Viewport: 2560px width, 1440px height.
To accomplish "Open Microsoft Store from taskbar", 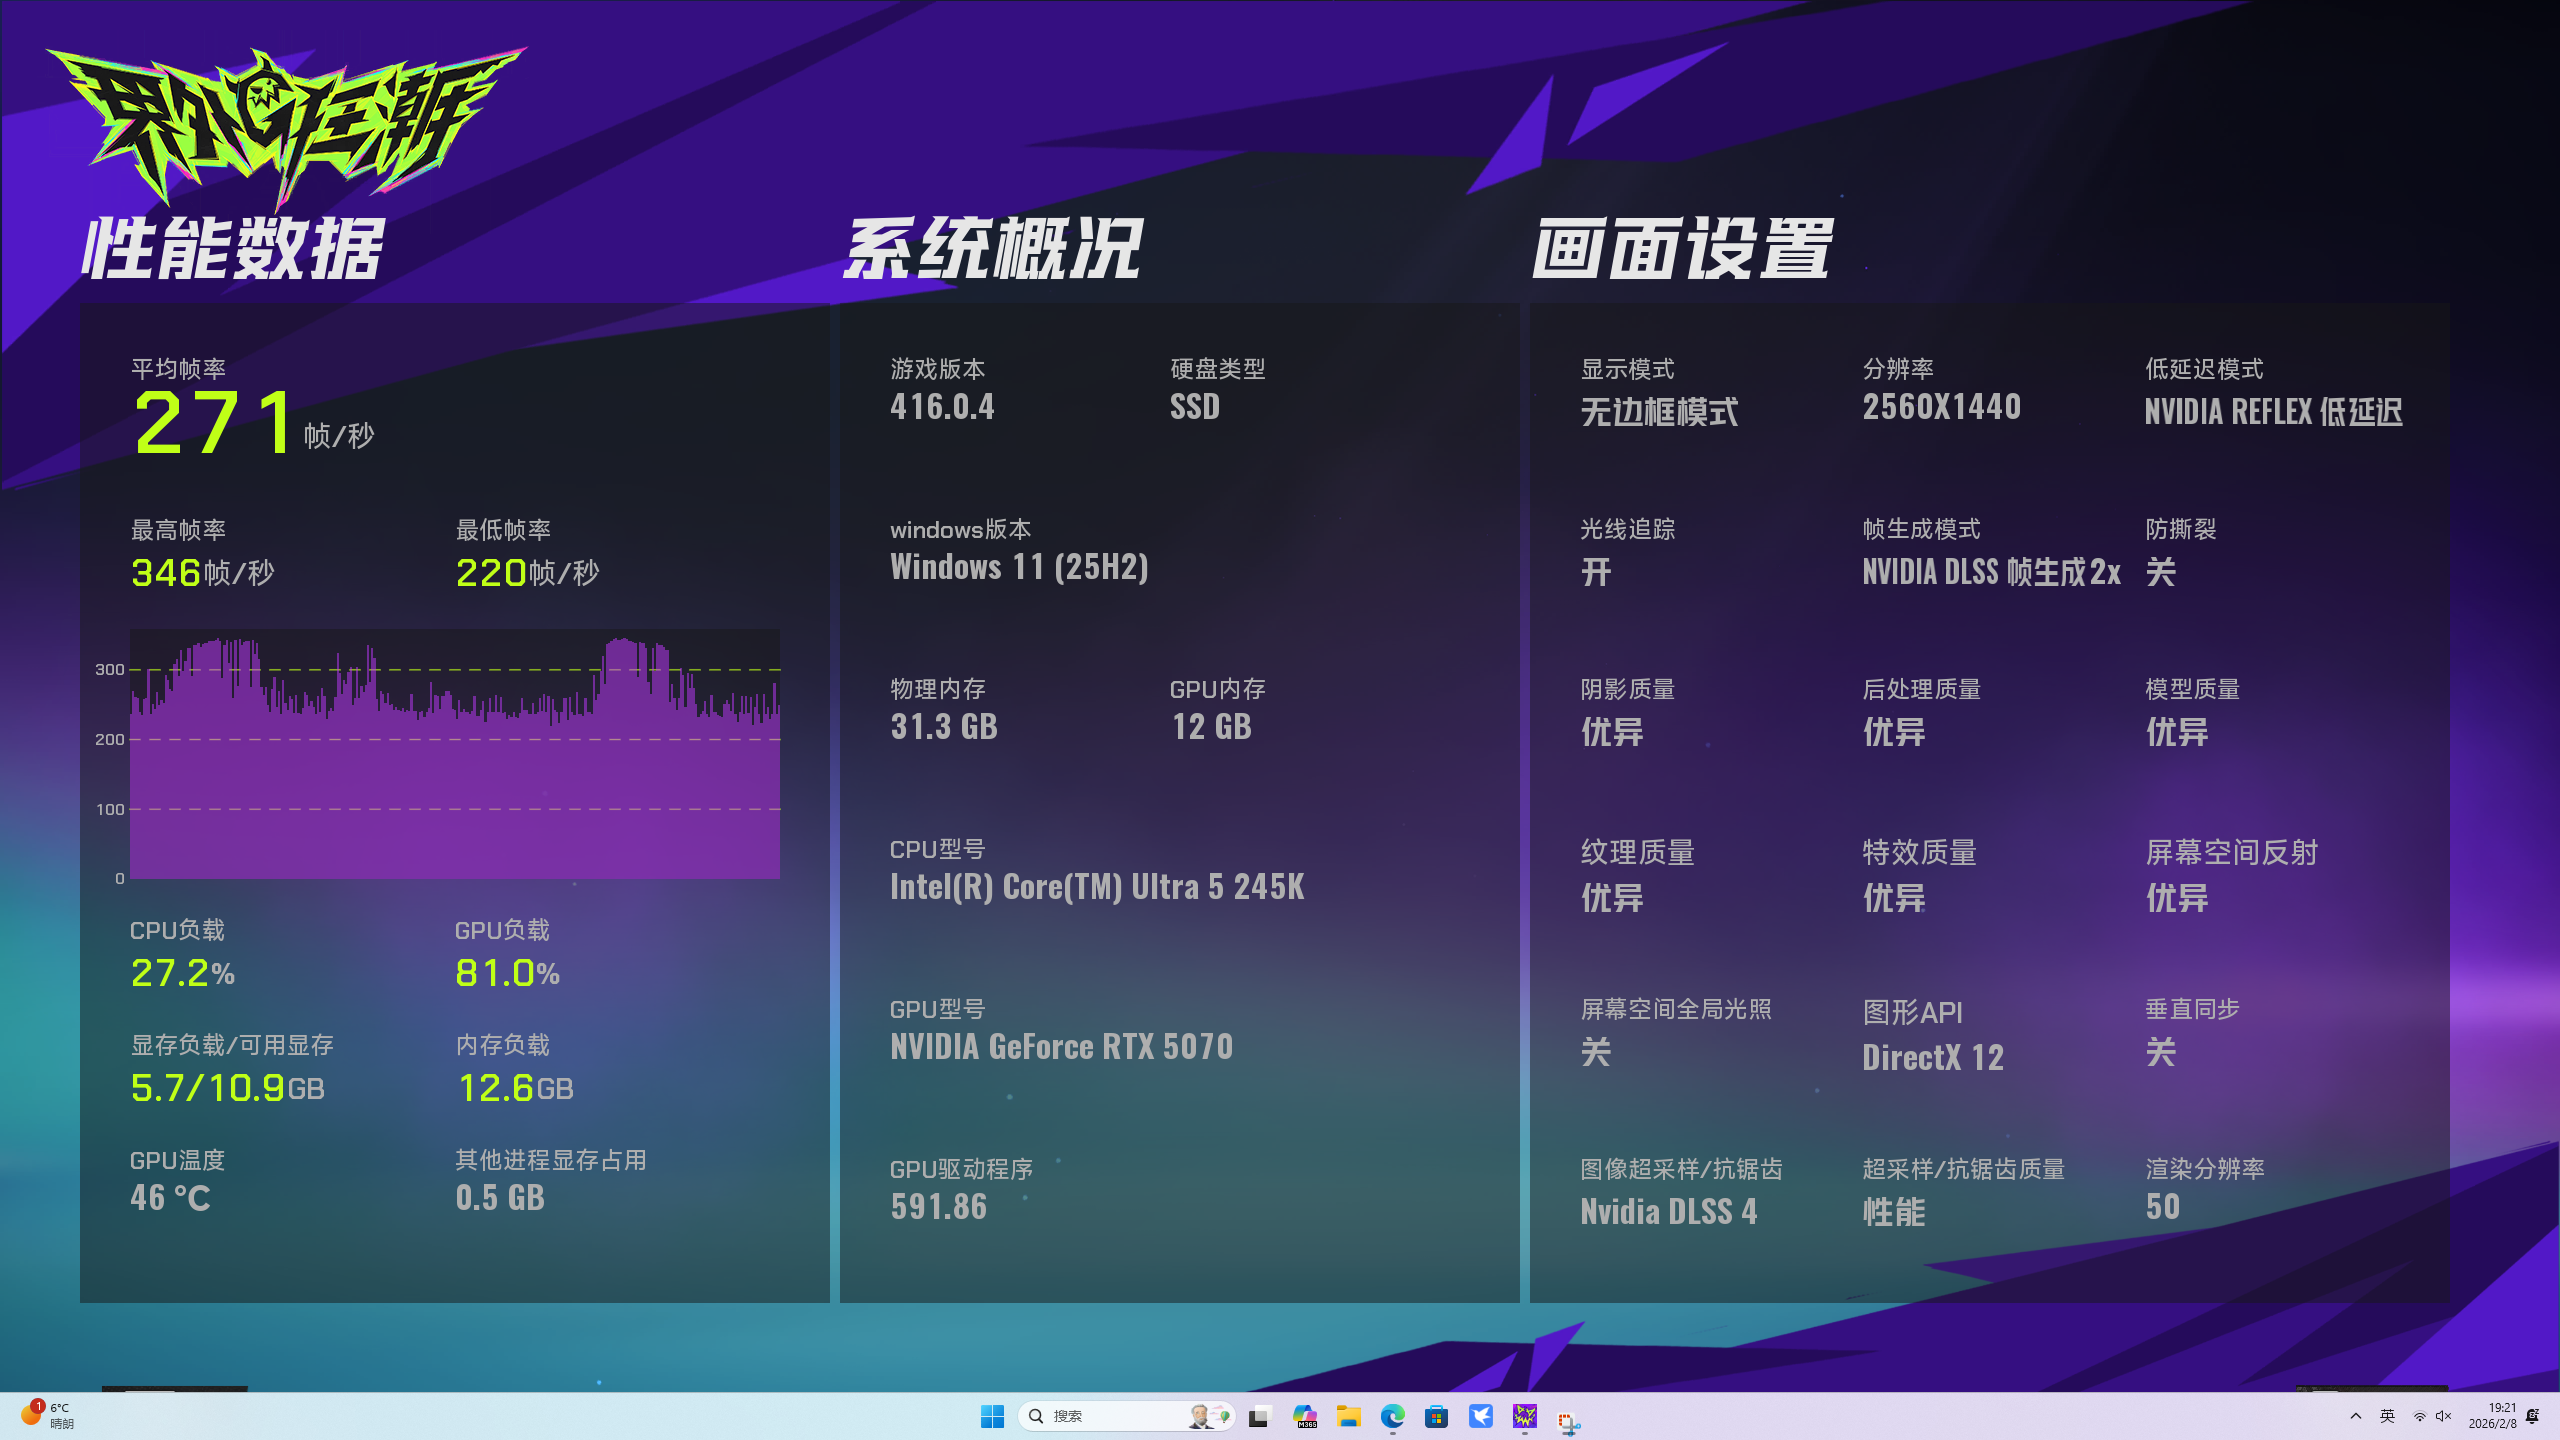I will click(x=1437, y=1416).
